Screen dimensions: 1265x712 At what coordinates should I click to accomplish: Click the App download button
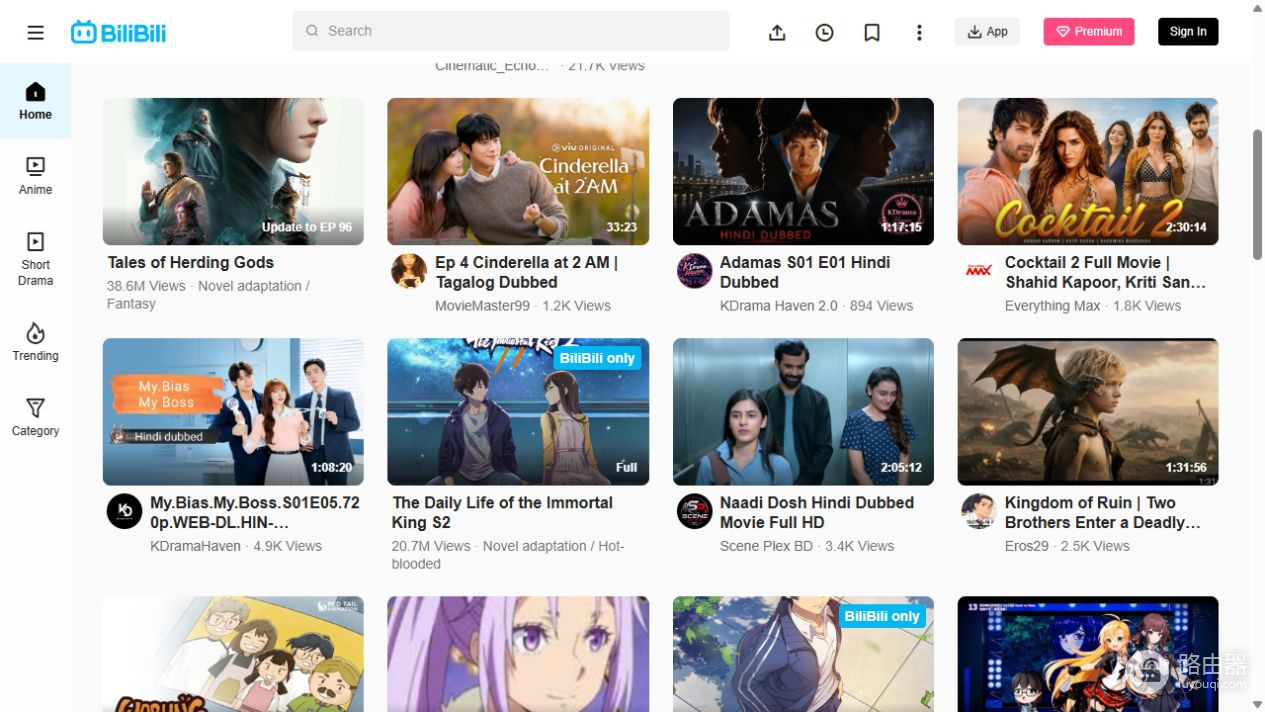point(987,32)
